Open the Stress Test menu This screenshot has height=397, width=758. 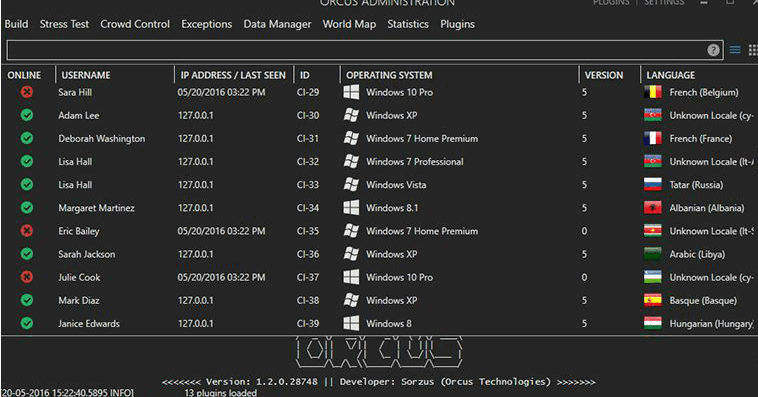coord(64,24)
